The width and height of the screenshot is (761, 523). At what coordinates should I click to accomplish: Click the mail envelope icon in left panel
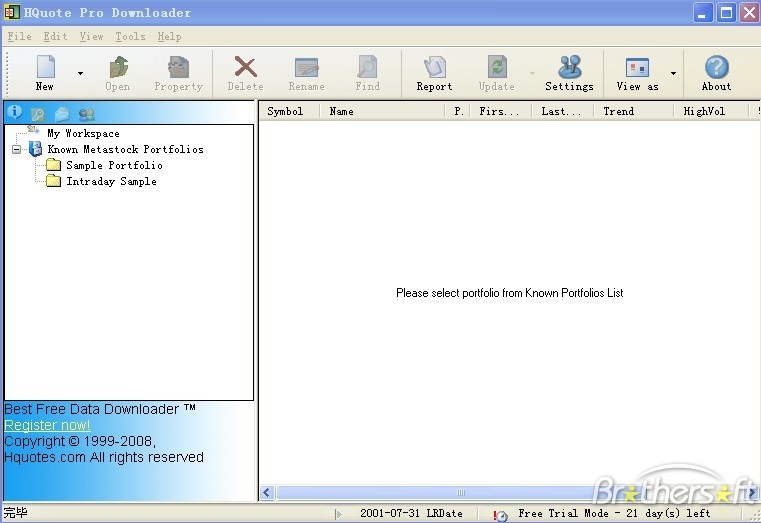click(x=62, y=114)
